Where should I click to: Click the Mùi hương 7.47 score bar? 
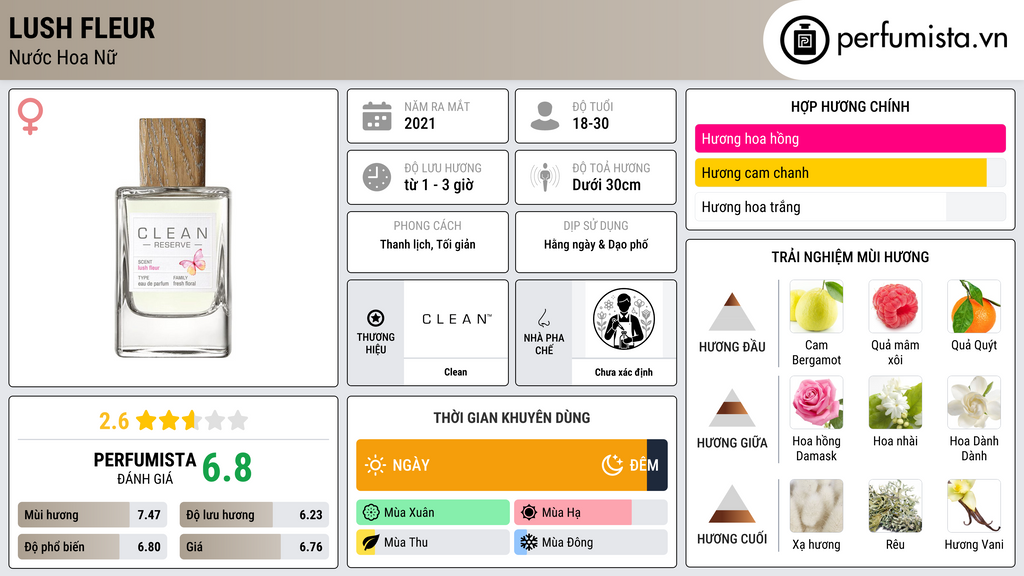point(92,515)
